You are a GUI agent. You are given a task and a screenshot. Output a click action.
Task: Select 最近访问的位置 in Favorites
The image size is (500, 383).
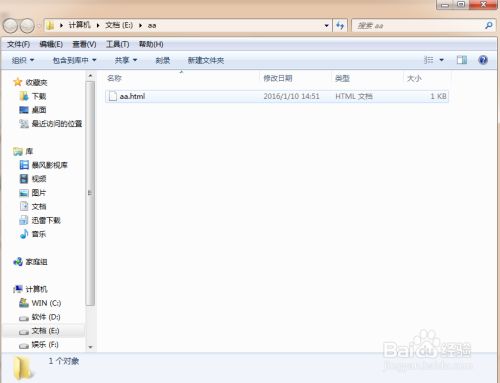click(x=57, y=124)
